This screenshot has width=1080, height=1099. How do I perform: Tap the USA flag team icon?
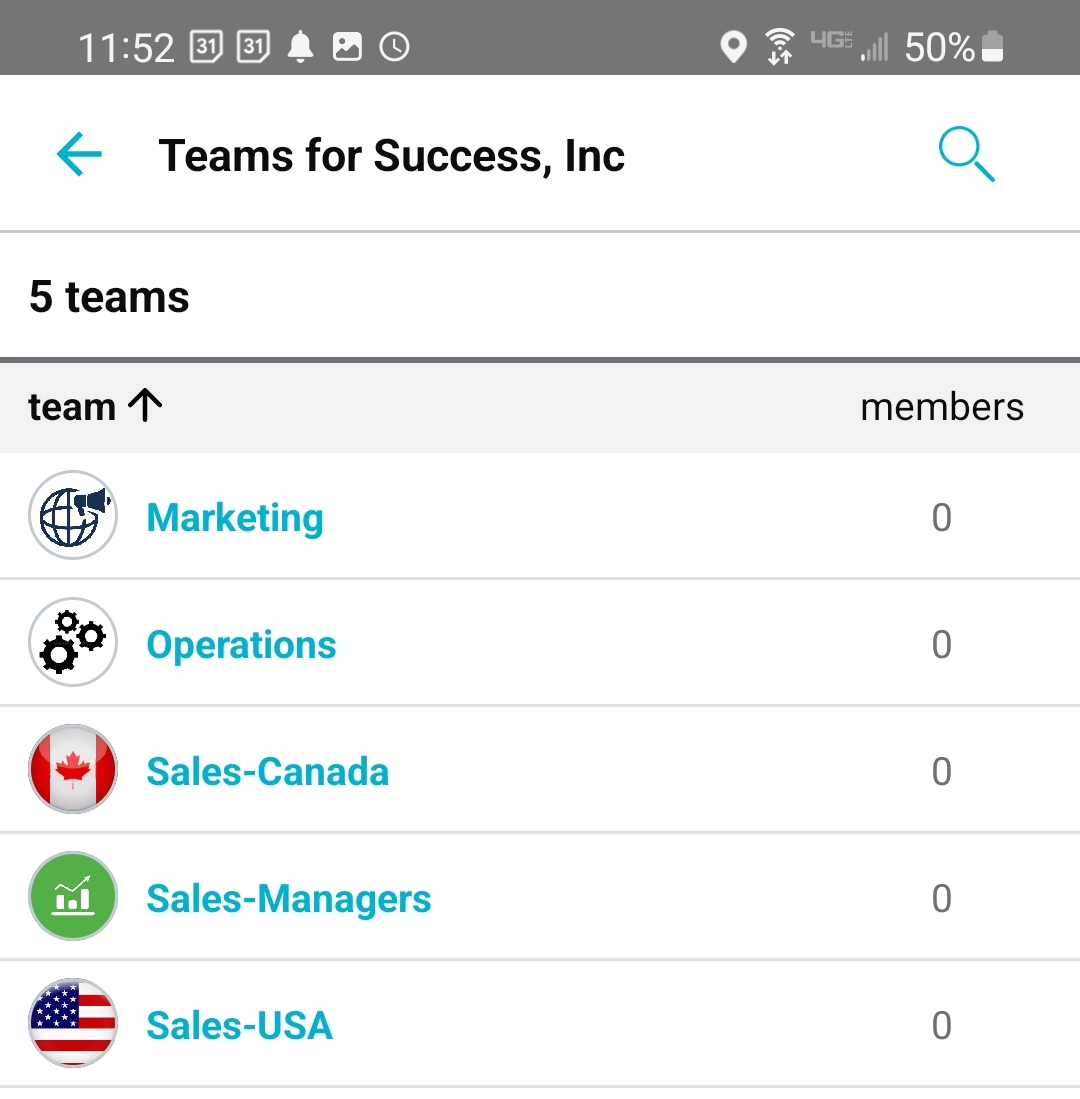(x=73, y=1023)
